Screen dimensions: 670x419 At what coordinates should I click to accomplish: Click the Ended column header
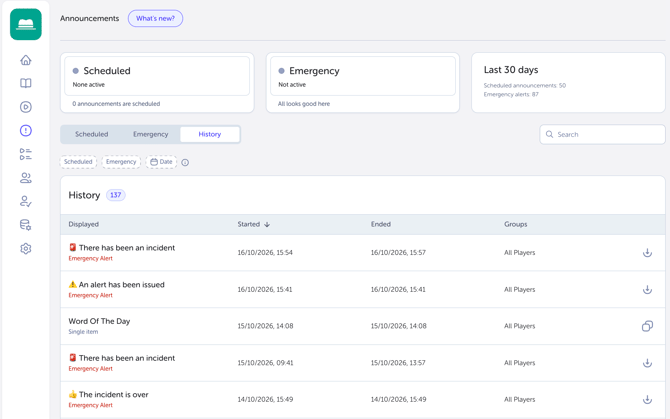pos(381,224)
